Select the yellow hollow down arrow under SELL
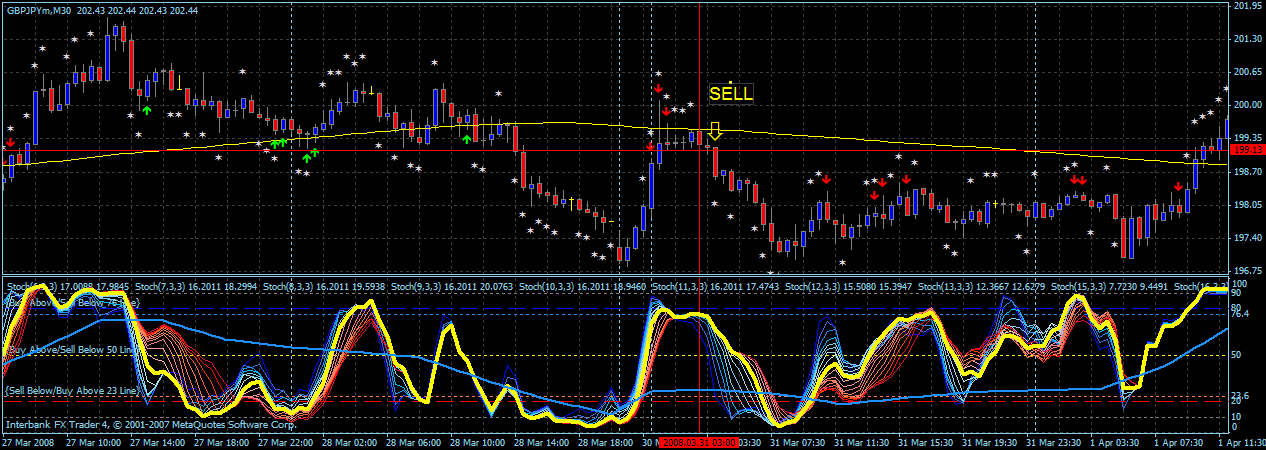This screenshot has height=450, width=1266. pyautogui.click(x=715, y=131)
